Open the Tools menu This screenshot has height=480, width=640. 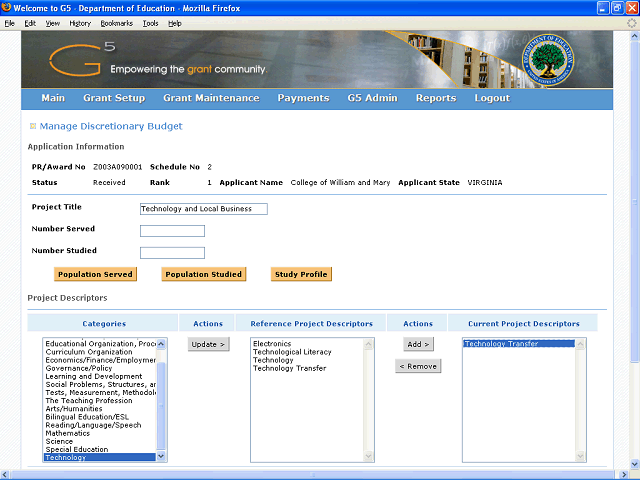click(x=150, y=23)
